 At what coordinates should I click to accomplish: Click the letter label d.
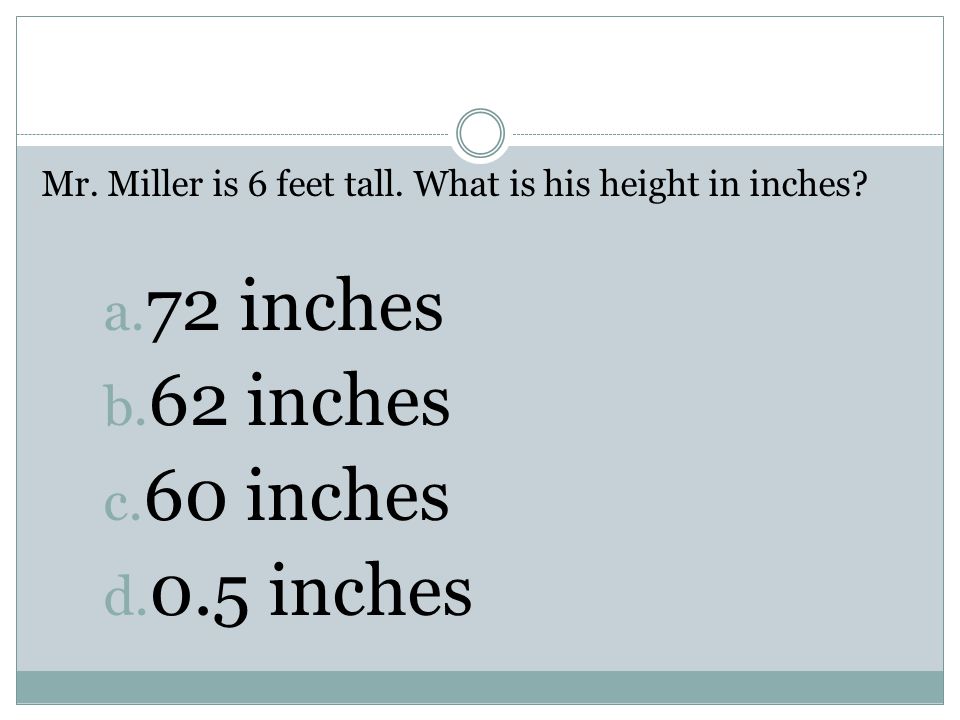click(x=126, y=593)
